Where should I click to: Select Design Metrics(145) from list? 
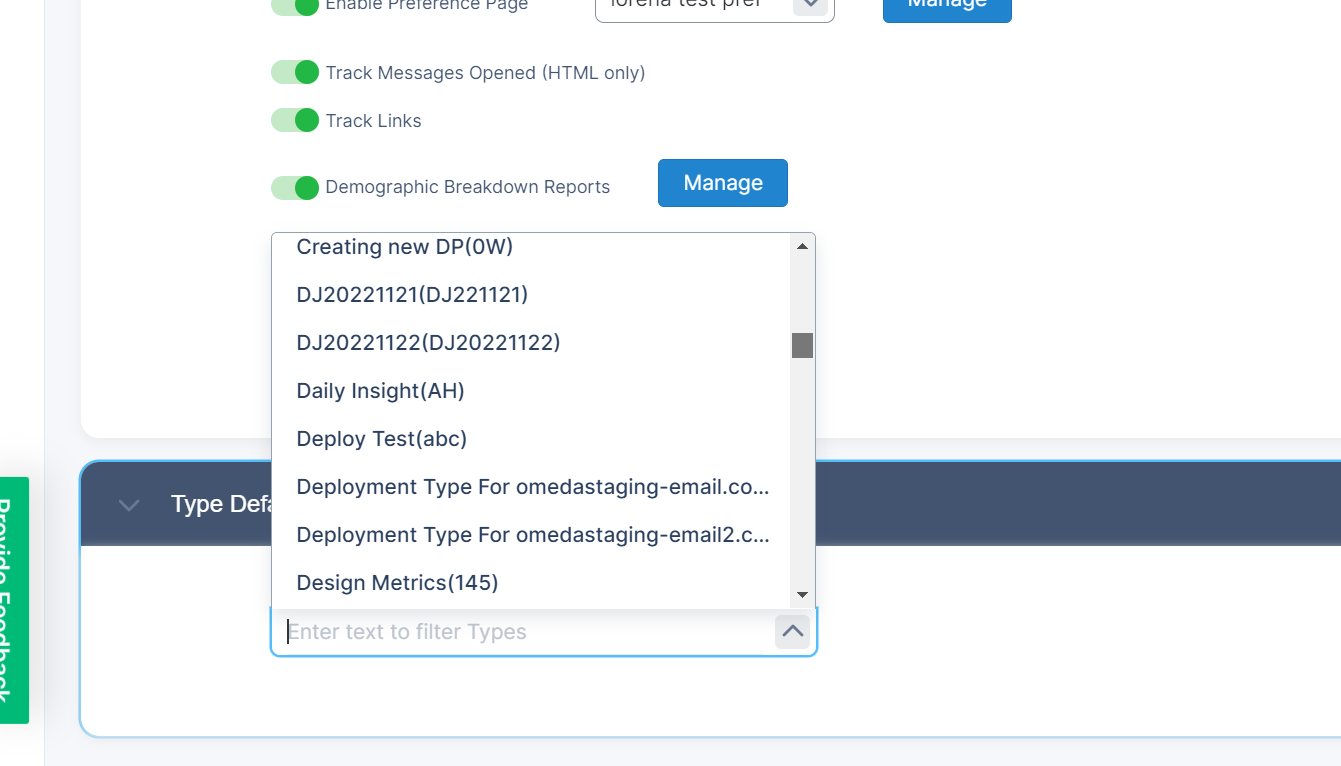pos(397,583)
